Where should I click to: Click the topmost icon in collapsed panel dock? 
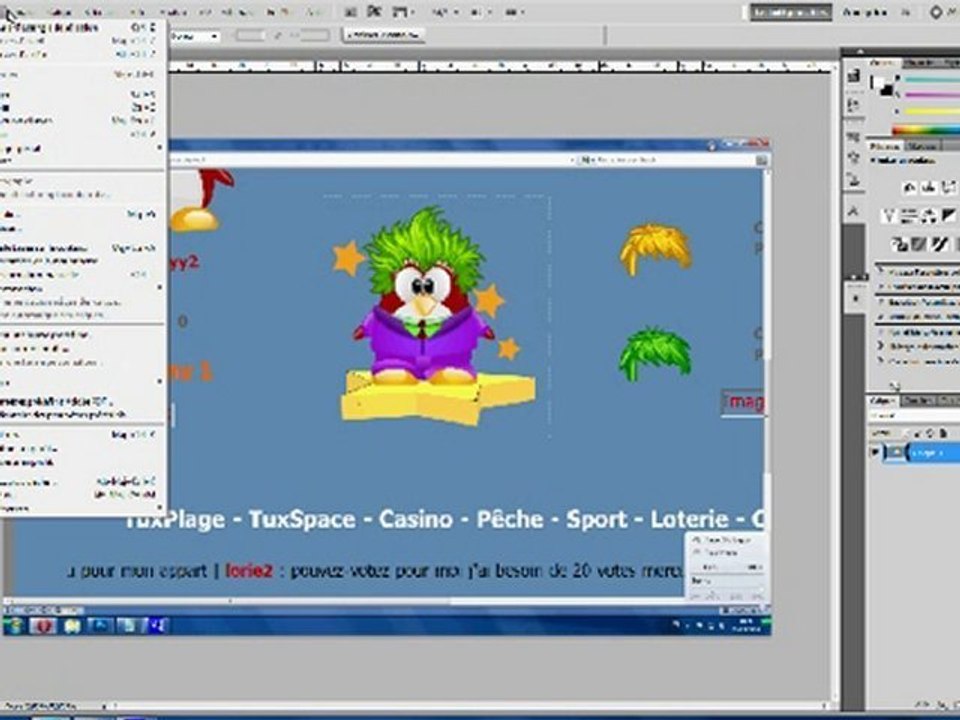click(853, 76)
